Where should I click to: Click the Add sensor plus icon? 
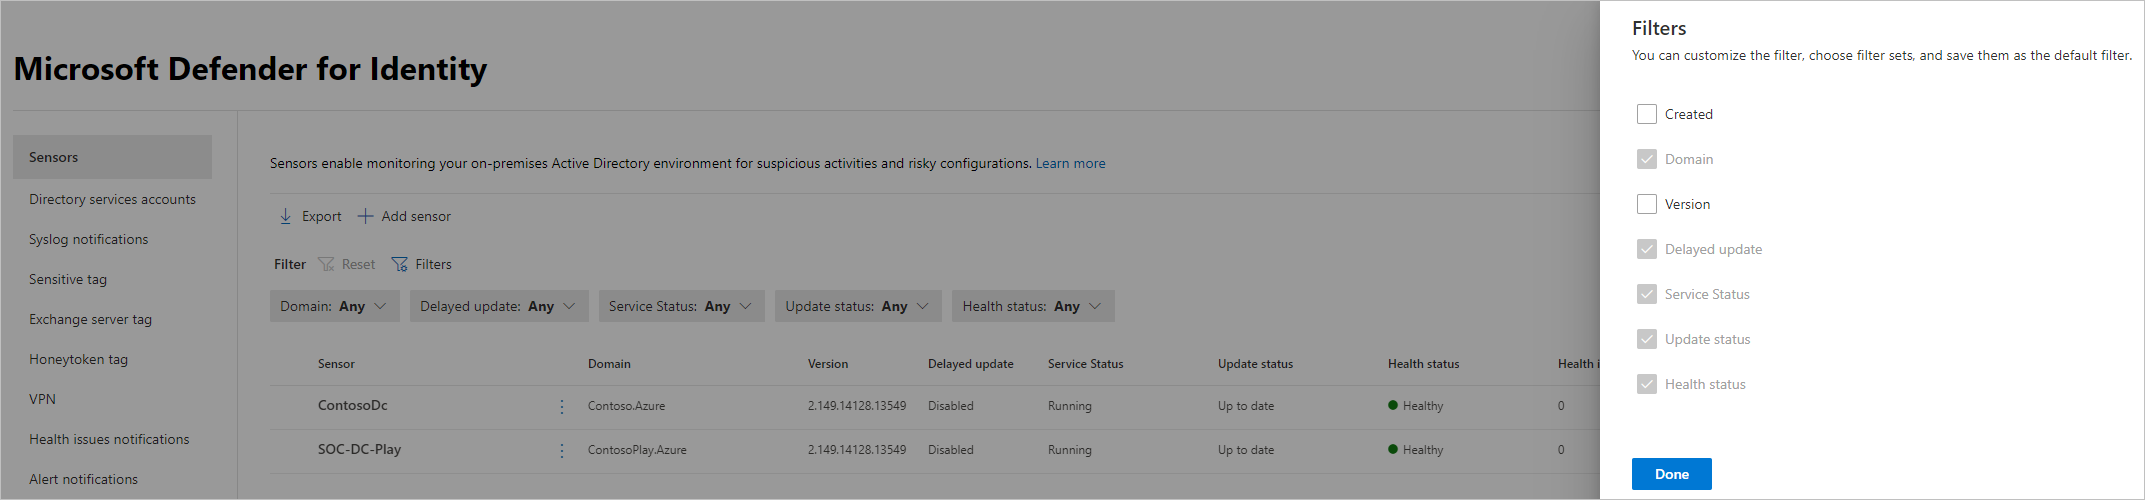click(x=366, y=216)
